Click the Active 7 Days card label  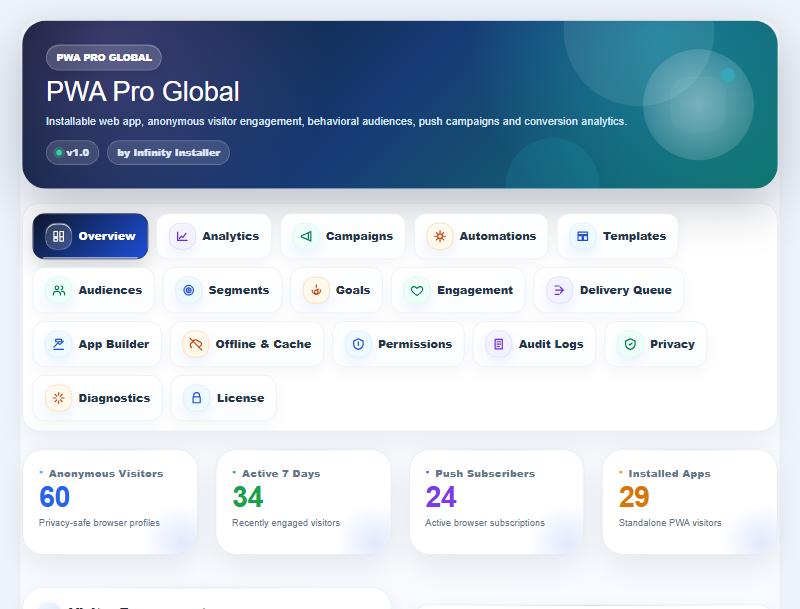[281, 474]
